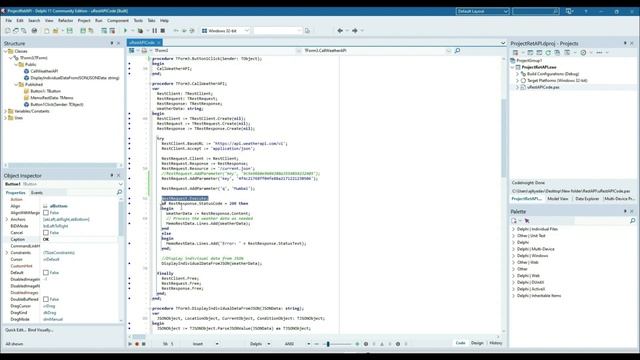The width and height of the screenshot is (640, 360).
Task: Click the Palette arrow cursor tool icon
Action: 527,220
